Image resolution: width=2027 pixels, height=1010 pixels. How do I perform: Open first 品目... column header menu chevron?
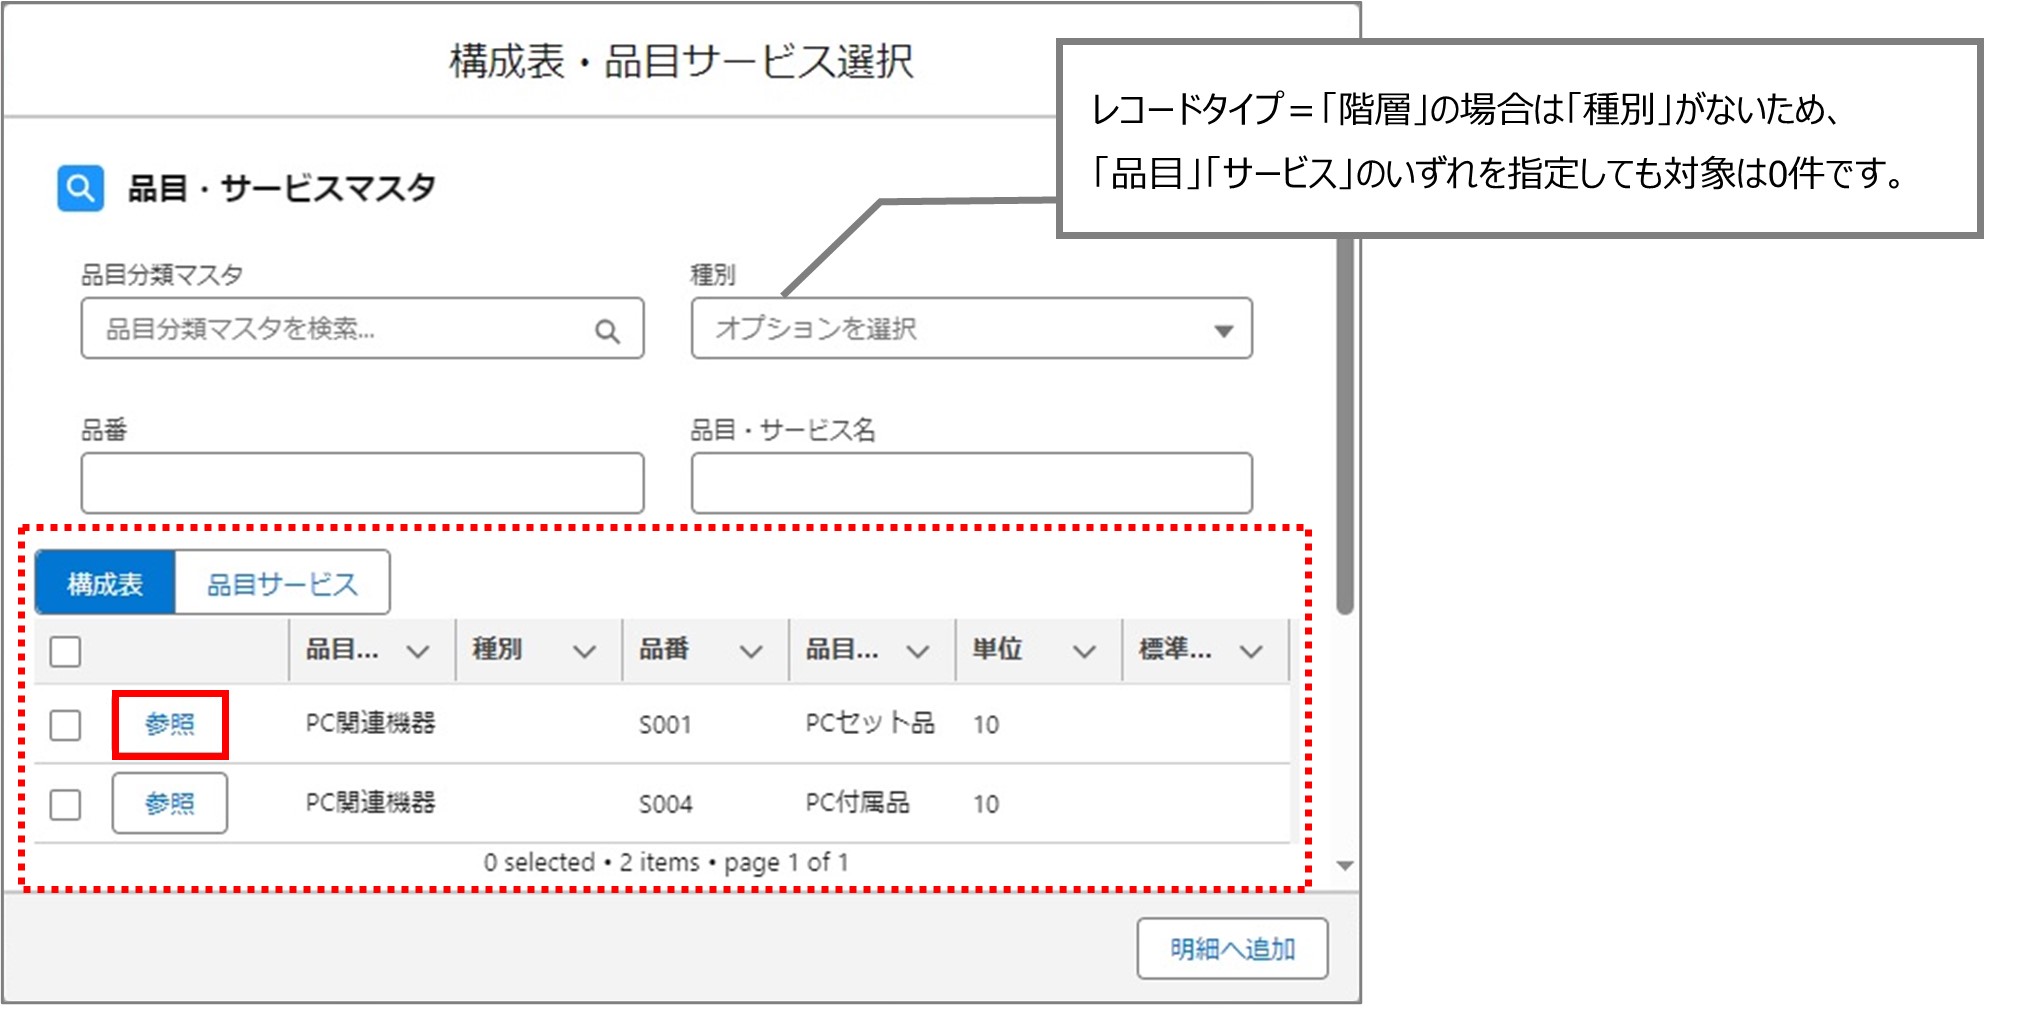pyautogui.click(x=418, y=651)
